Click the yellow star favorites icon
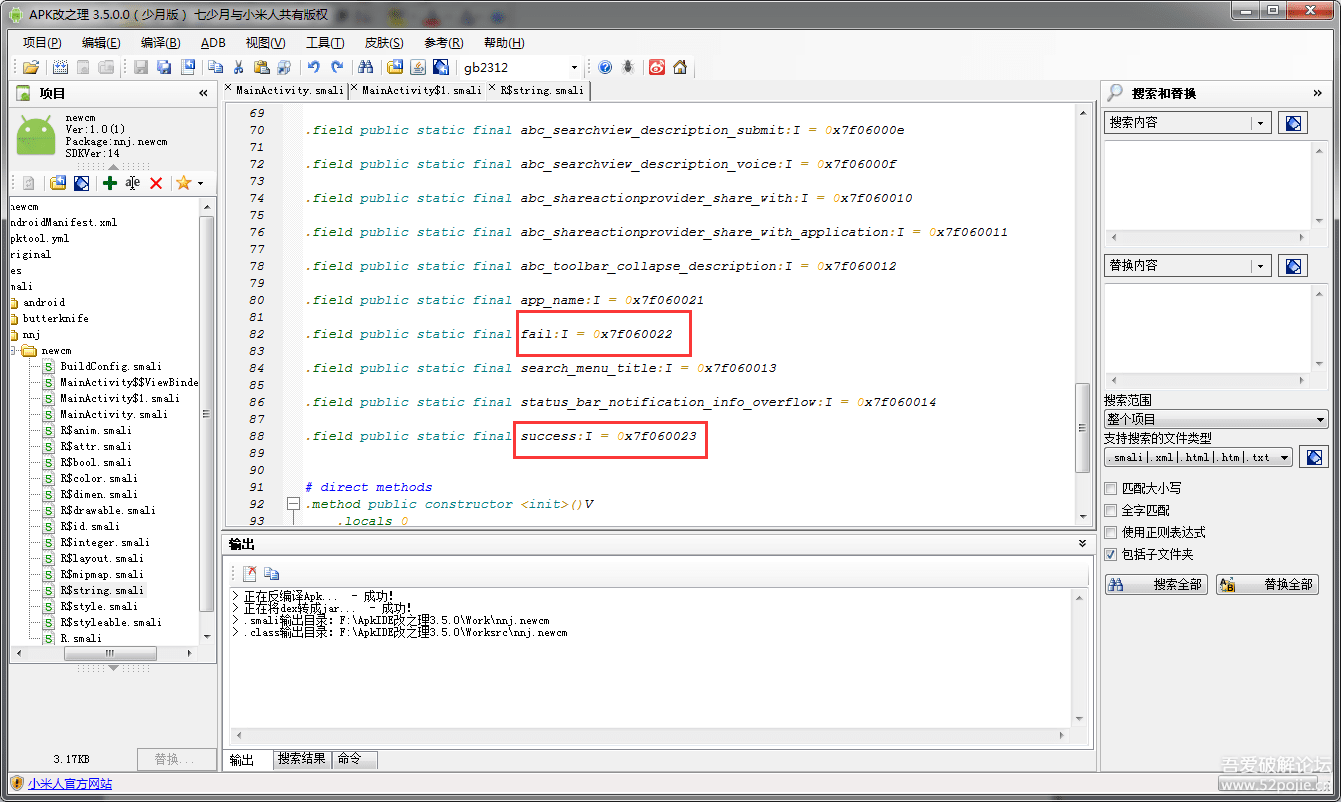 tap(183, 183)
